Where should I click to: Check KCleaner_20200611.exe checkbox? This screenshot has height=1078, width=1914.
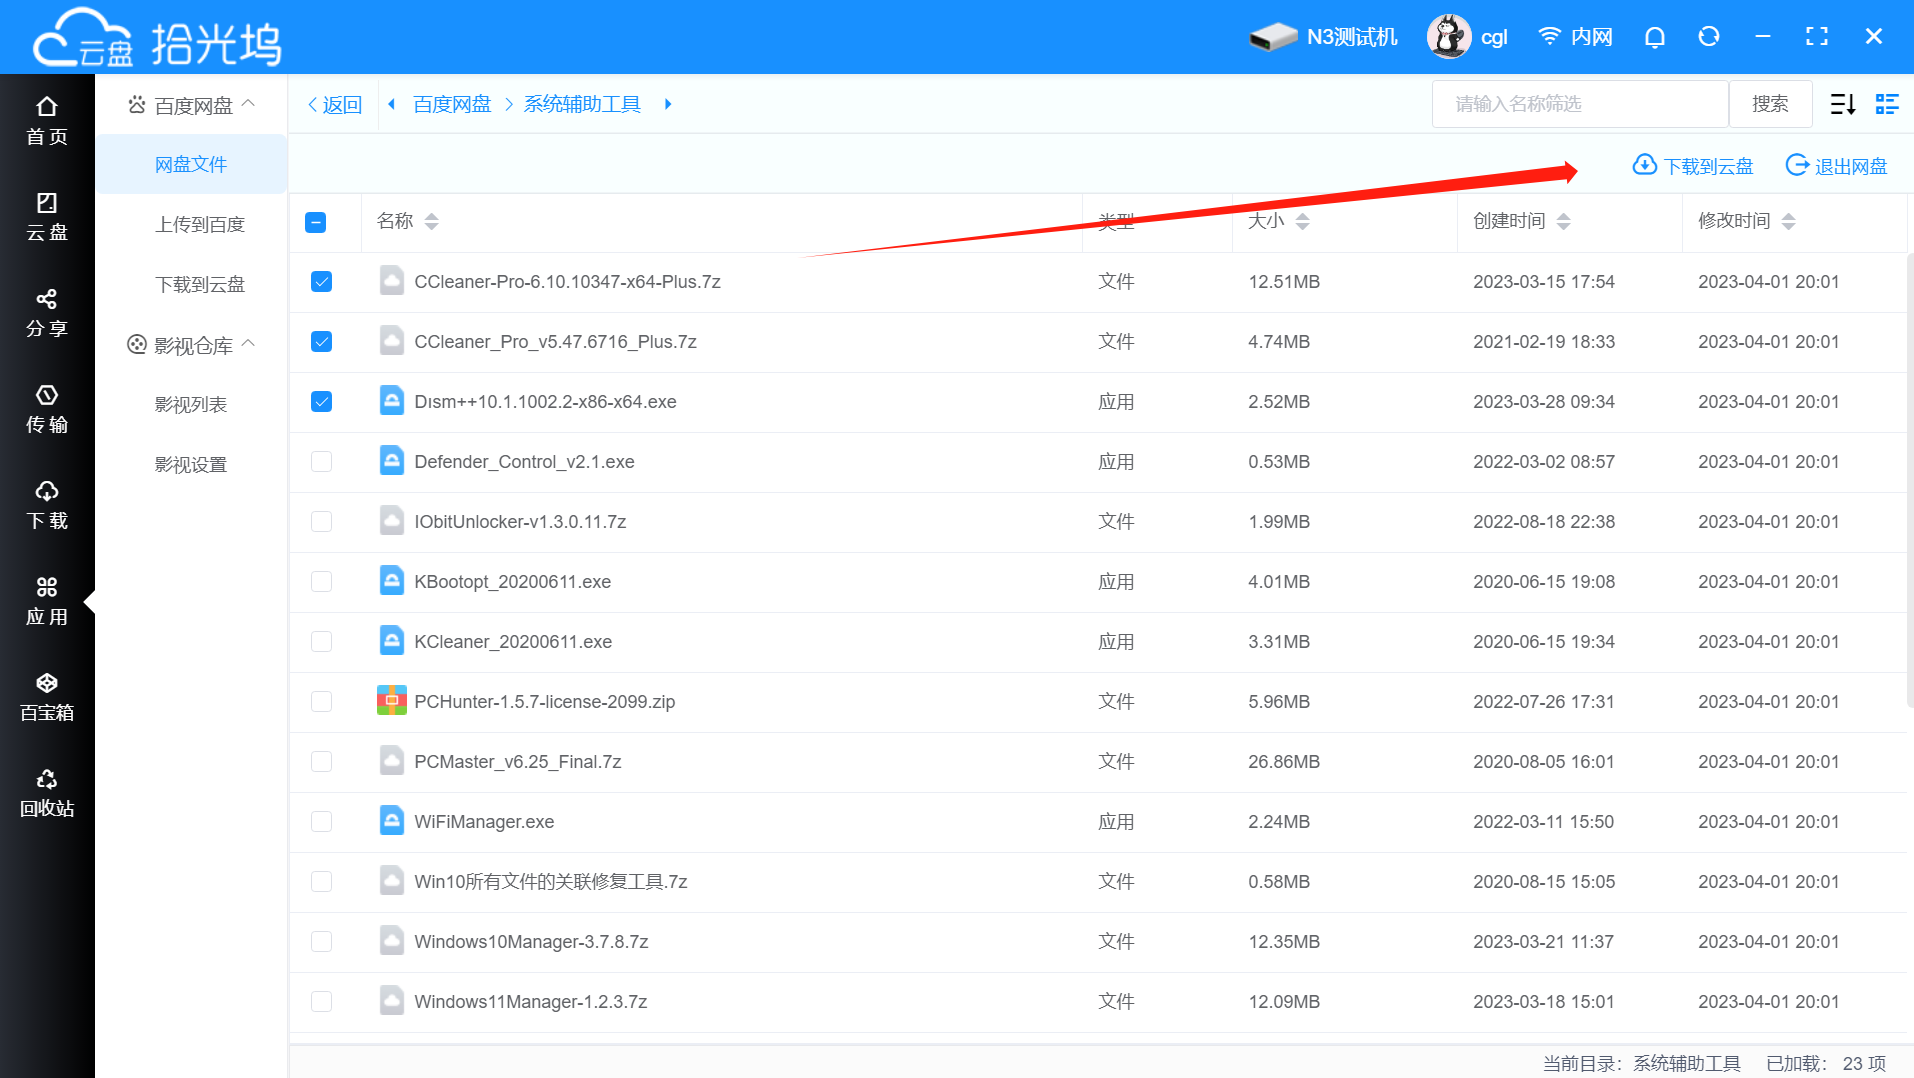point(321,642)
